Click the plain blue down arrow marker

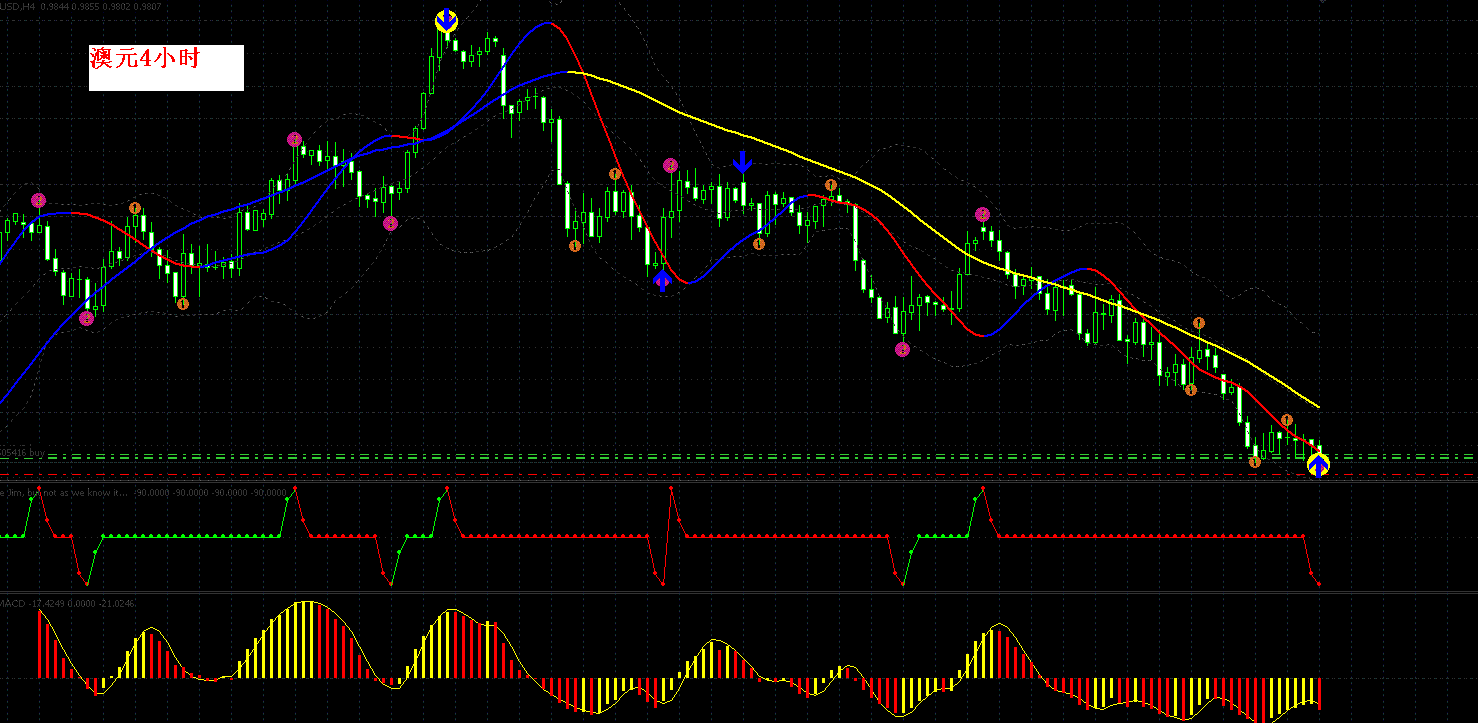(x=742, y=162)
